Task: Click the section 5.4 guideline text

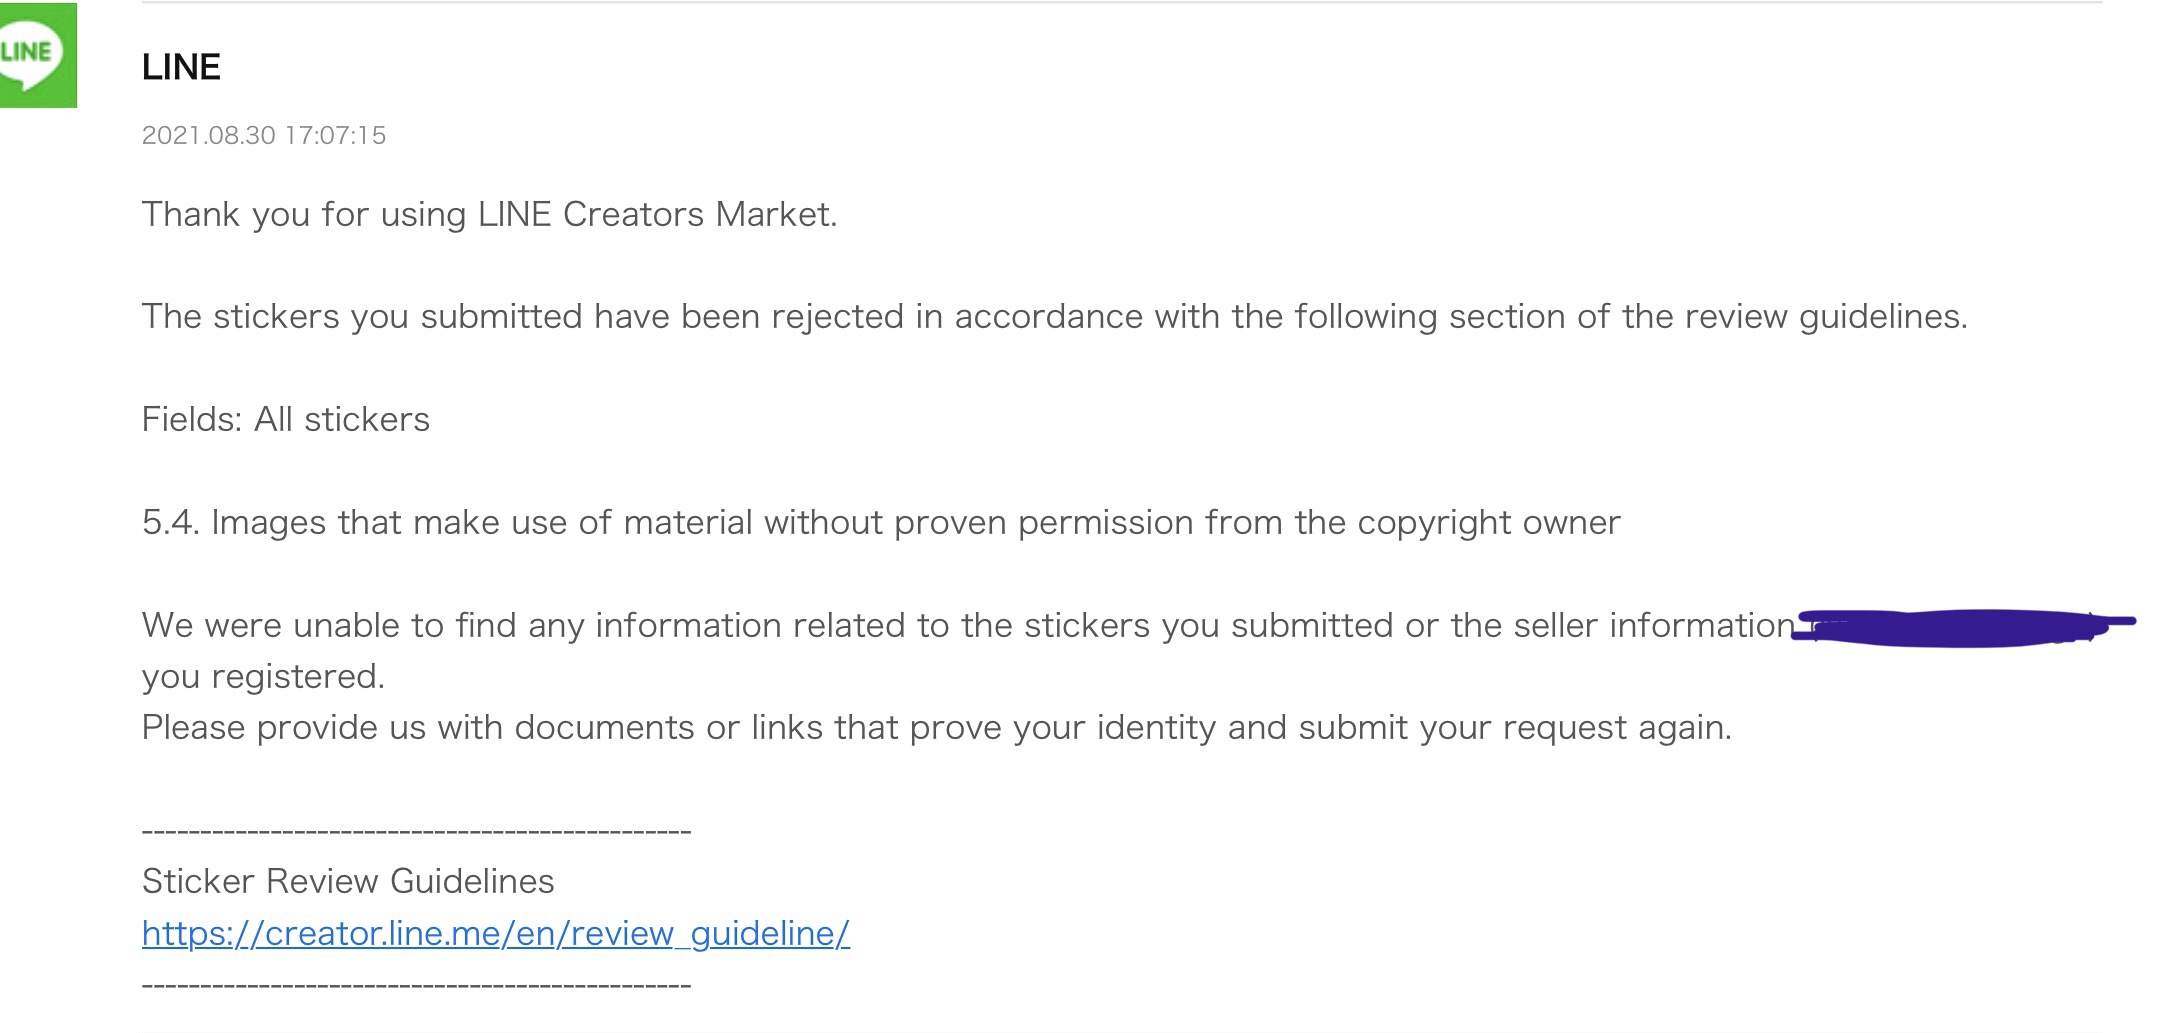Action: pos(881,522)
